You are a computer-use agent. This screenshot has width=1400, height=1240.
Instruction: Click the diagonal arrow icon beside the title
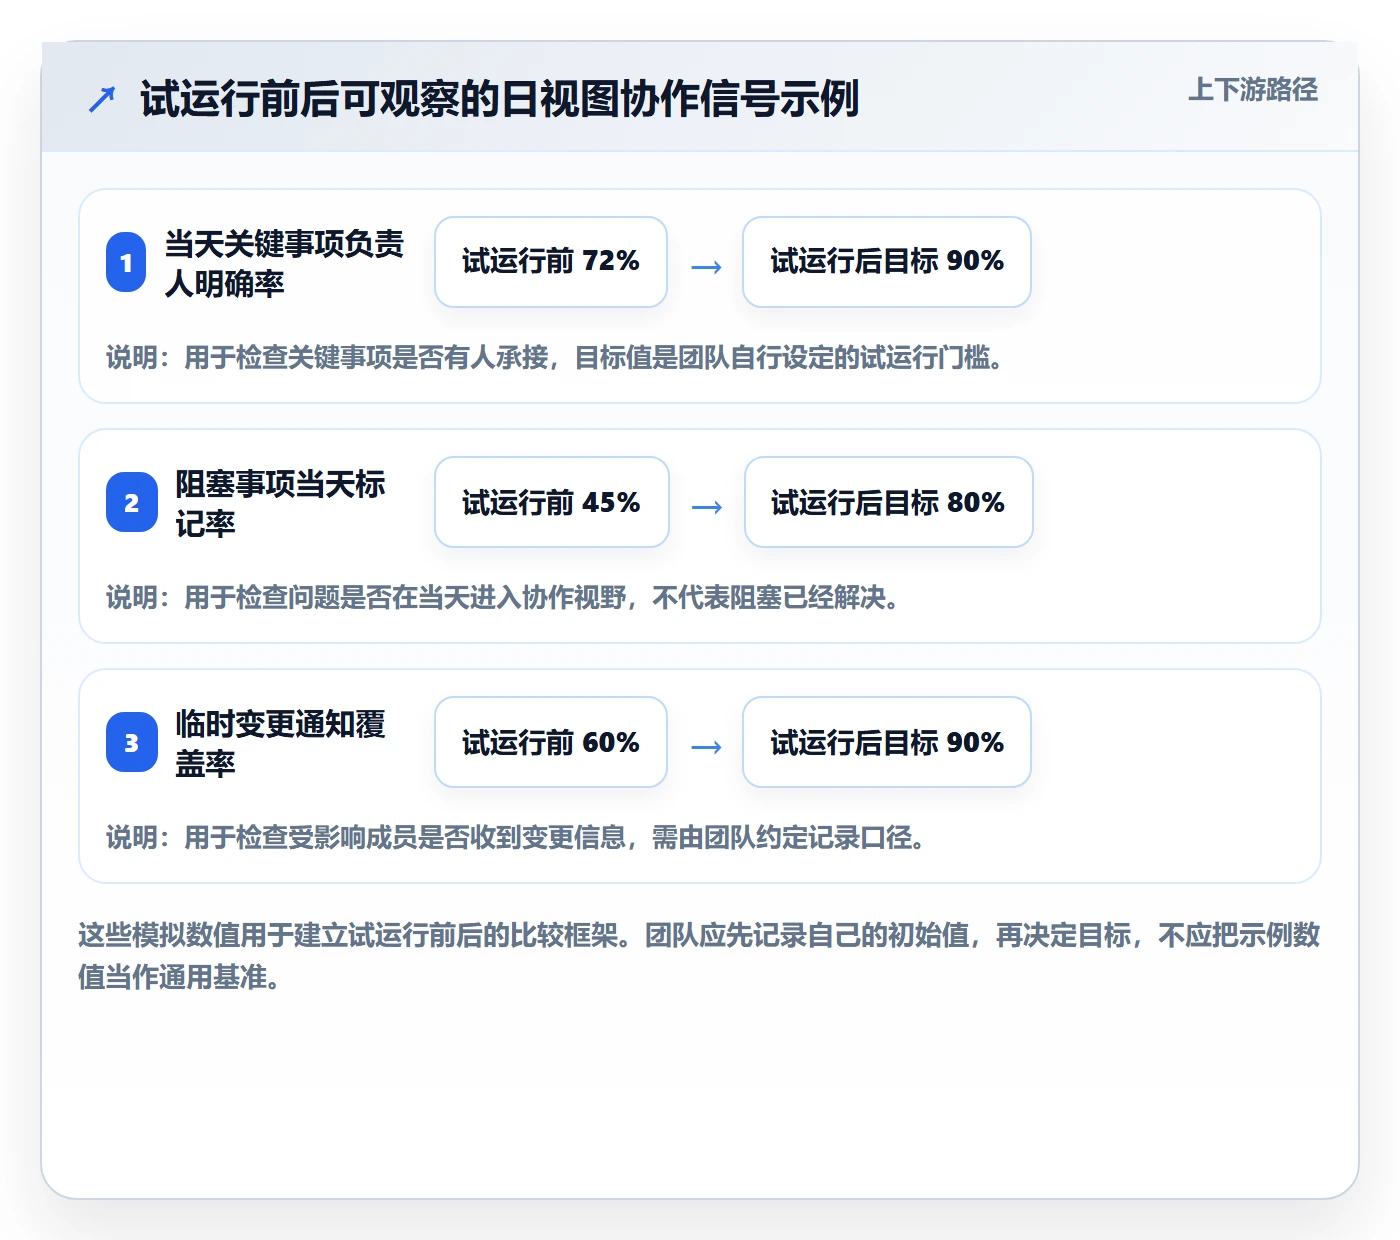point(102,99)
